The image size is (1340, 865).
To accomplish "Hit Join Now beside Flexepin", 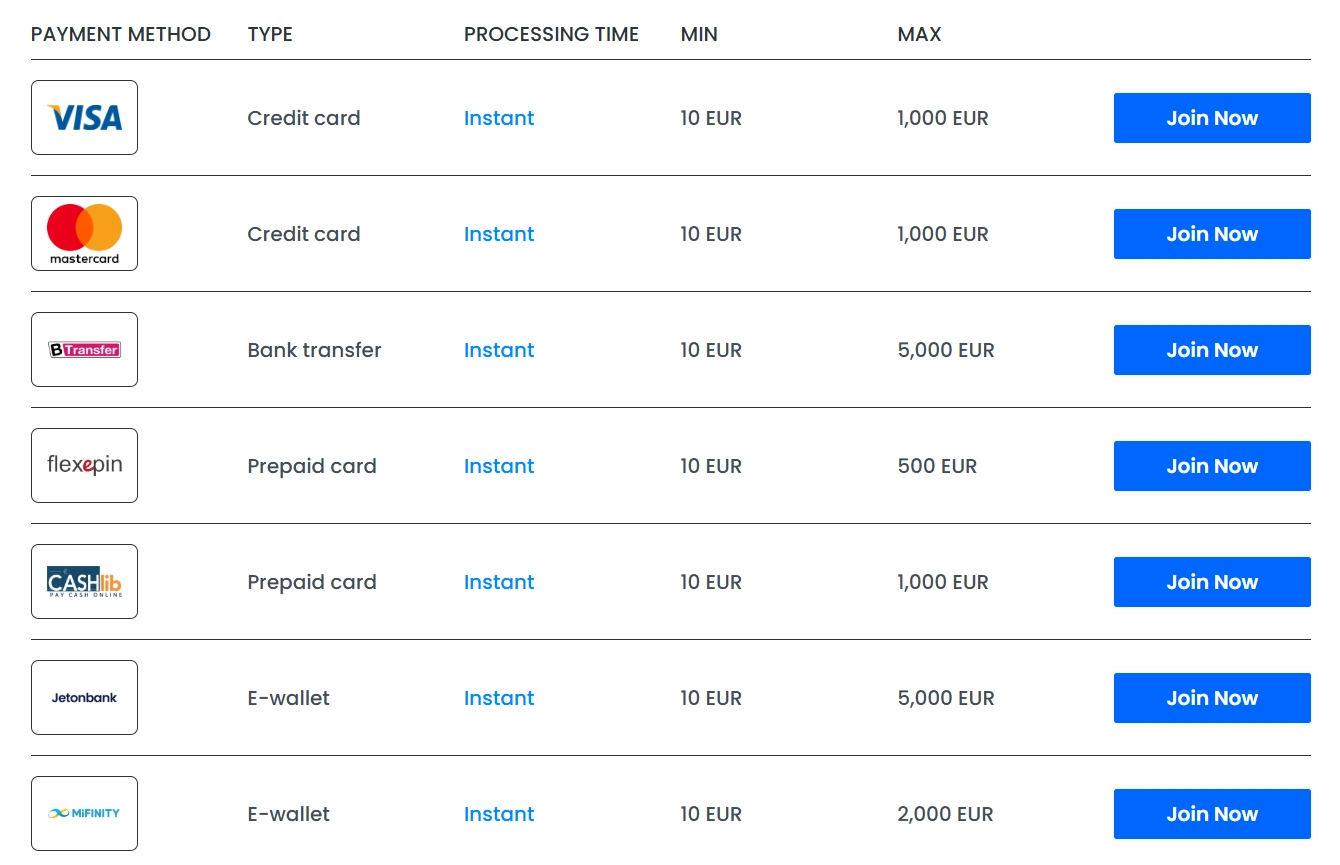I will click(x=1212, y=466).
